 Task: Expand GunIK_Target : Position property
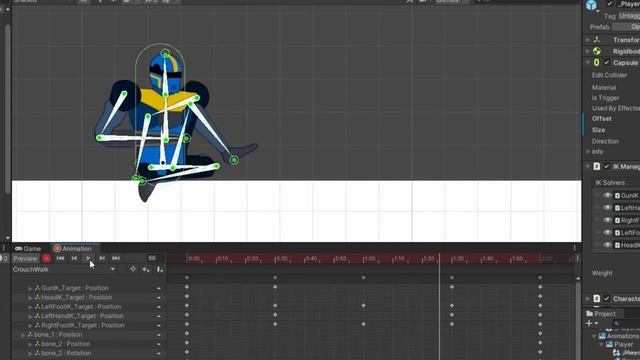coord(30,289)
